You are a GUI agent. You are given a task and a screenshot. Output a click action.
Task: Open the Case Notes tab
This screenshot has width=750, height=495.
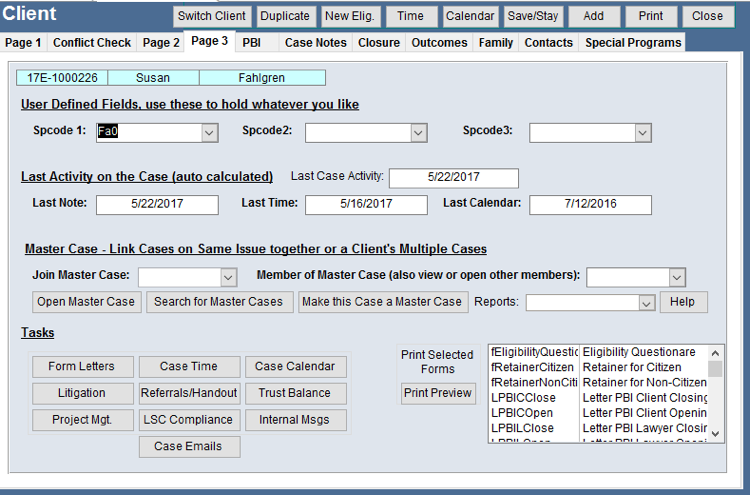(315, 43)
